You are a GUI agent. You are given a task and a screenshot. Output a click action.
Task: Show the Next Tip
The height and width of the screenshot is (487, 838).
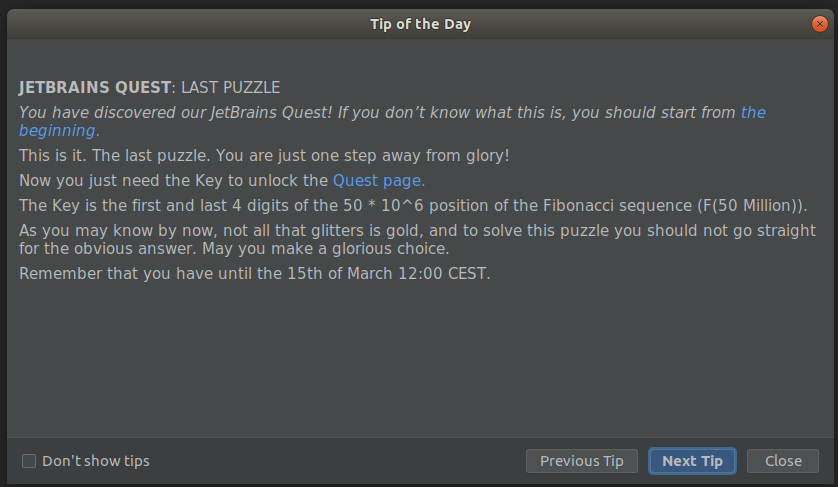click(x=692, y=461)
